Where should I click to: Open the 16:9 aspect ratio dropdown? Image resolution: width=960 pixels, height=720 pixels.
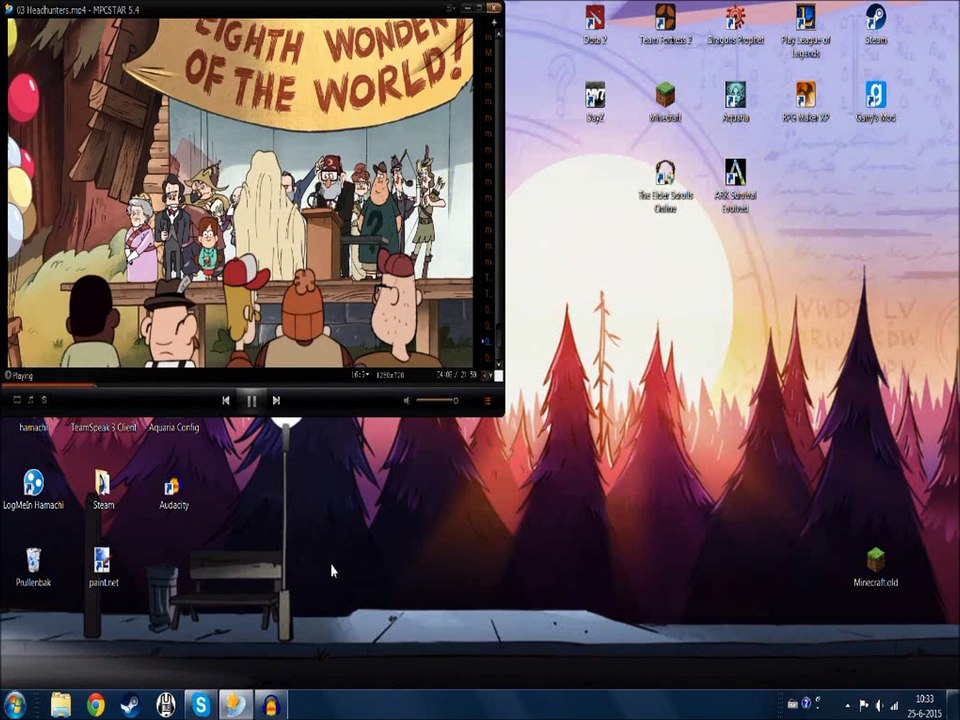tap(360, 374)
